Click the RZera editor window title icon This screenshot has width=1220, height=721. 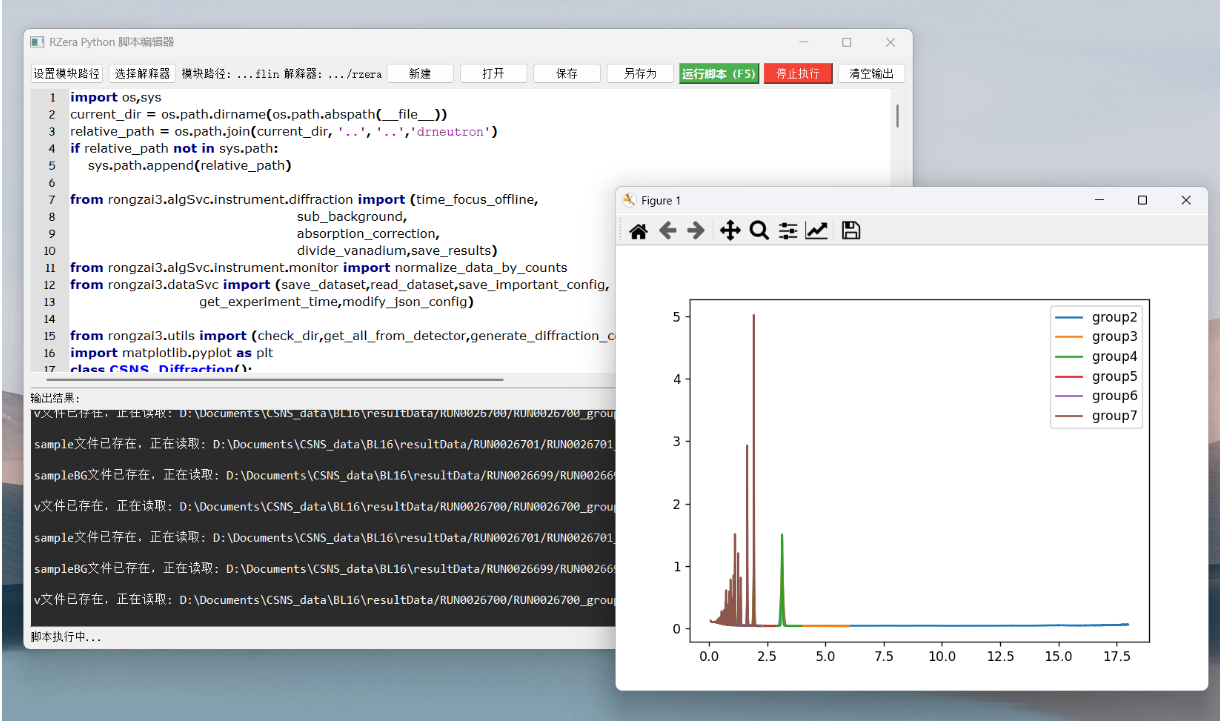click(37, 42)
